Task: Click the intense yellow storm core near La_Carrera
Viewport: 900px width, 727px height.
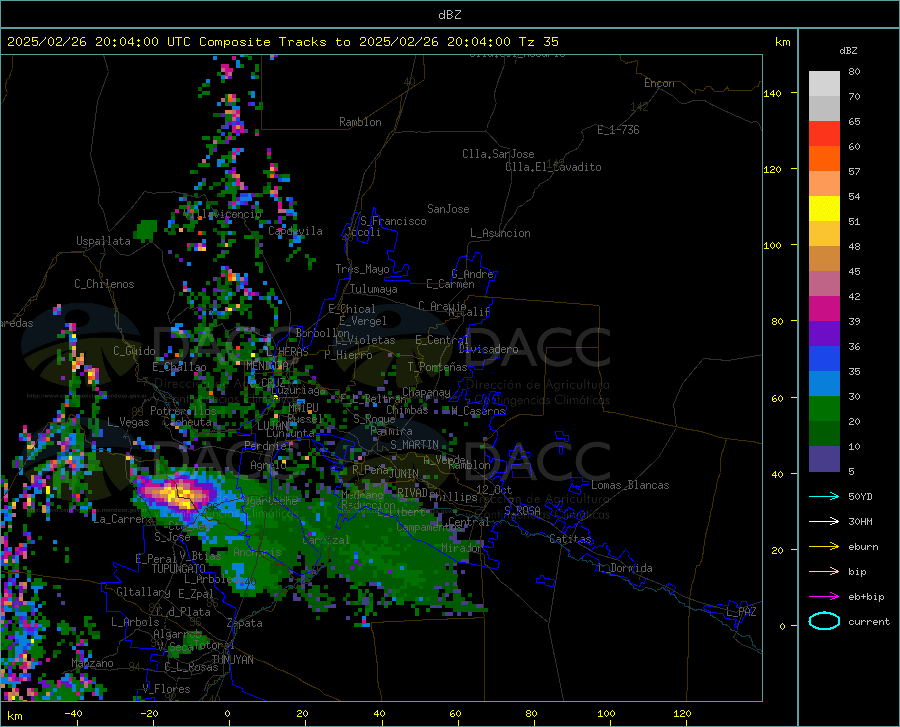Action: 177,494
